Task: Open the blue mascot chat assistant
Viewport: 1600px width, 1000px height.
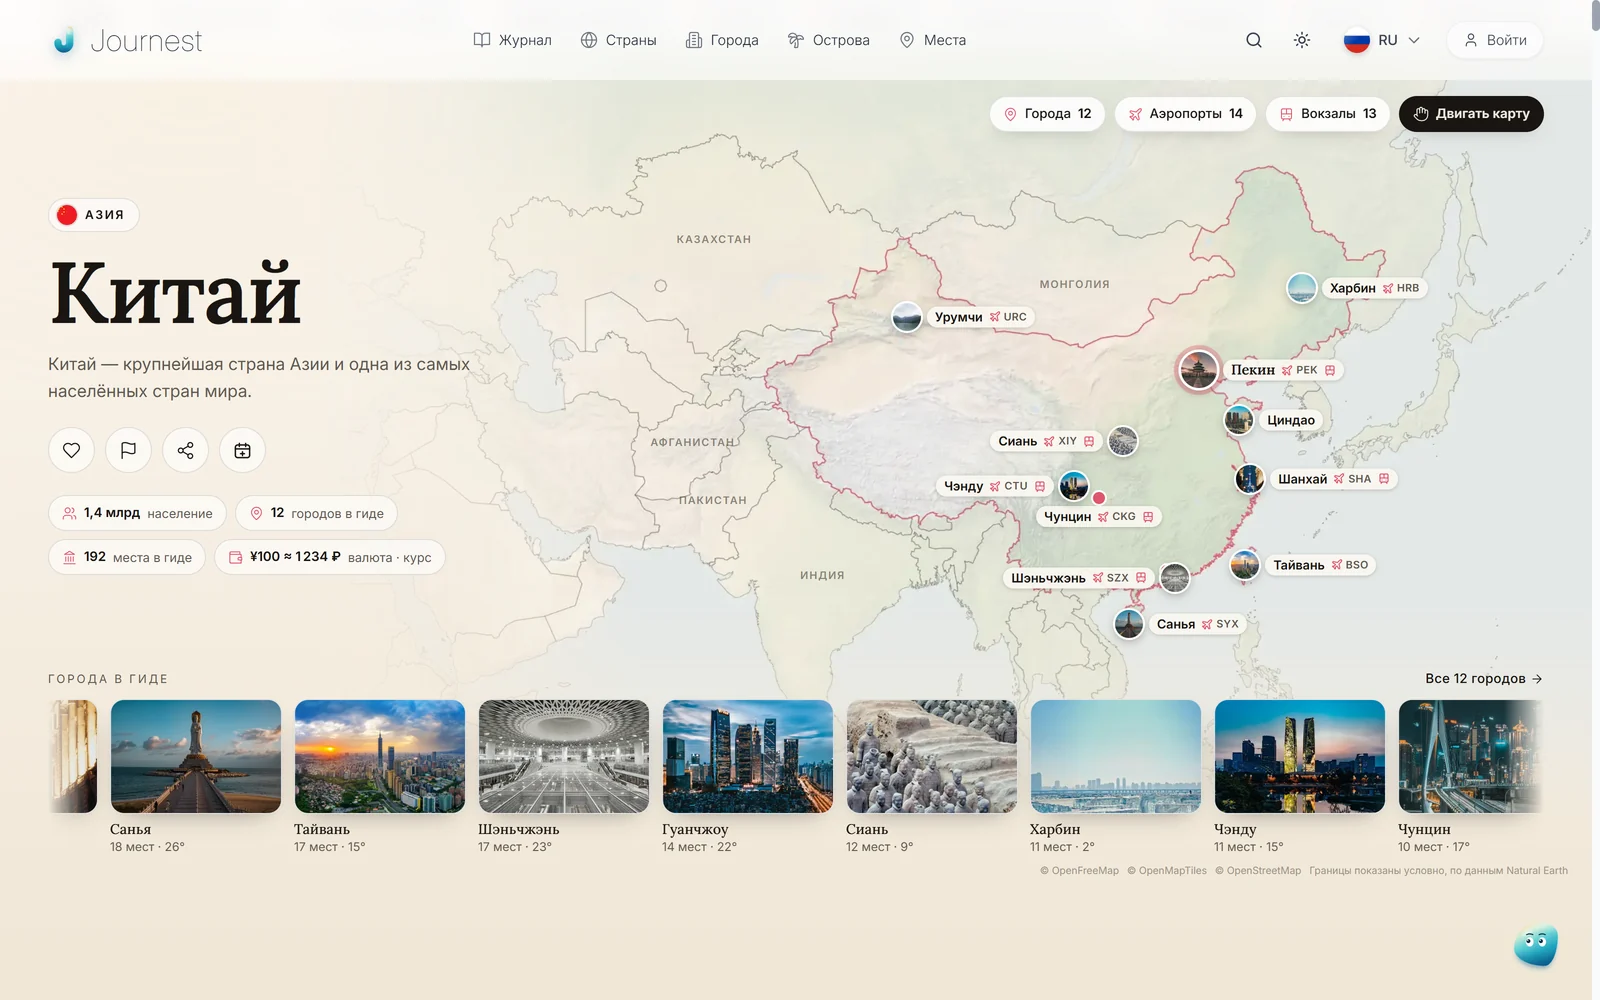Action: coord(1536,945)
